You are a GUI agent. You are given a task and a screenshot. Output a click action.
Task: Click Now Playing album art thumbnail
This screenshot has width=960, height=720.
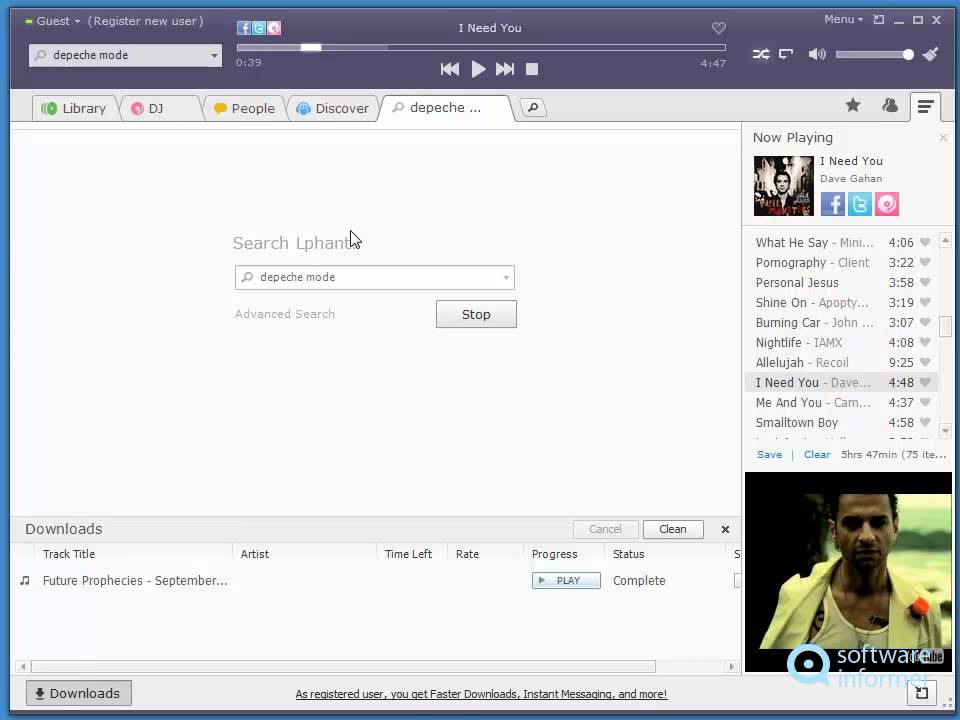pyautogui.click(x=783, y=186)
